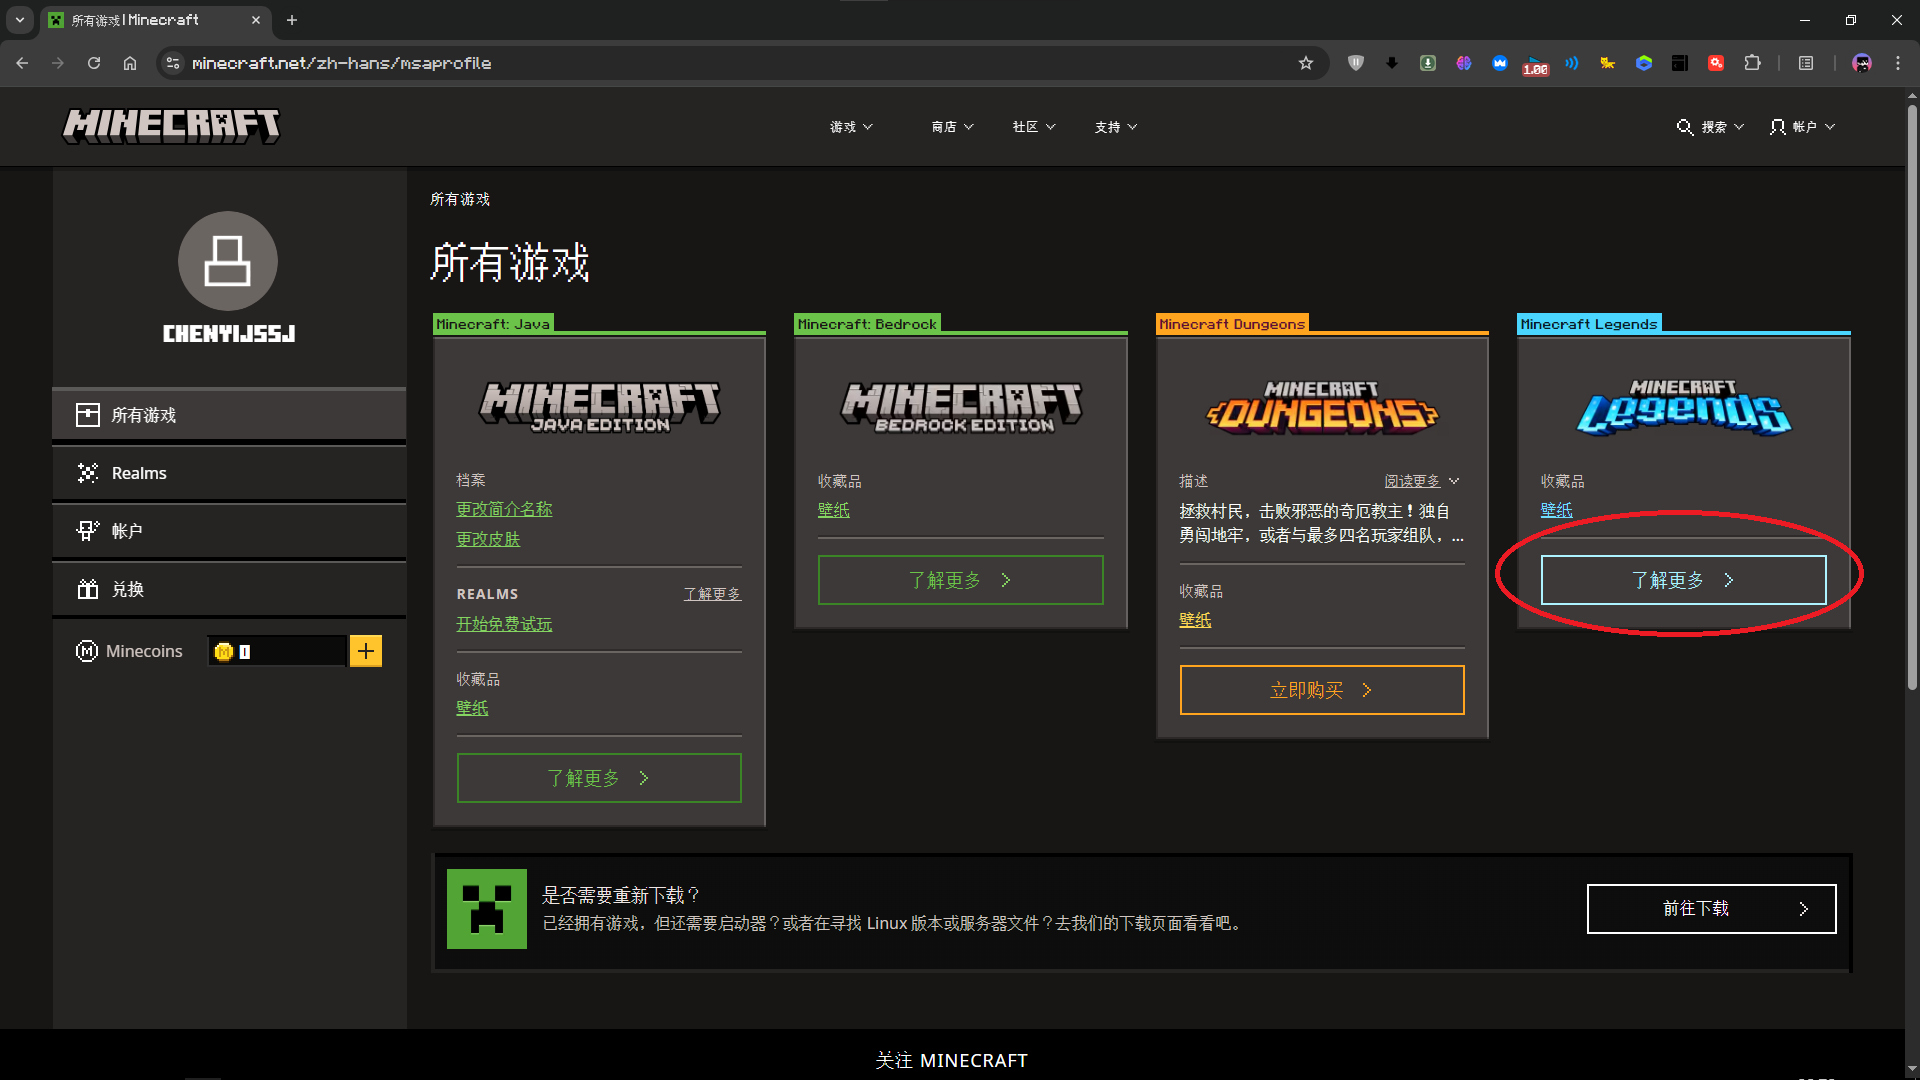This screenshot has height=1080, width=1920.
Task: Click the Minecoins M coin icon
Action: point(87,651)
